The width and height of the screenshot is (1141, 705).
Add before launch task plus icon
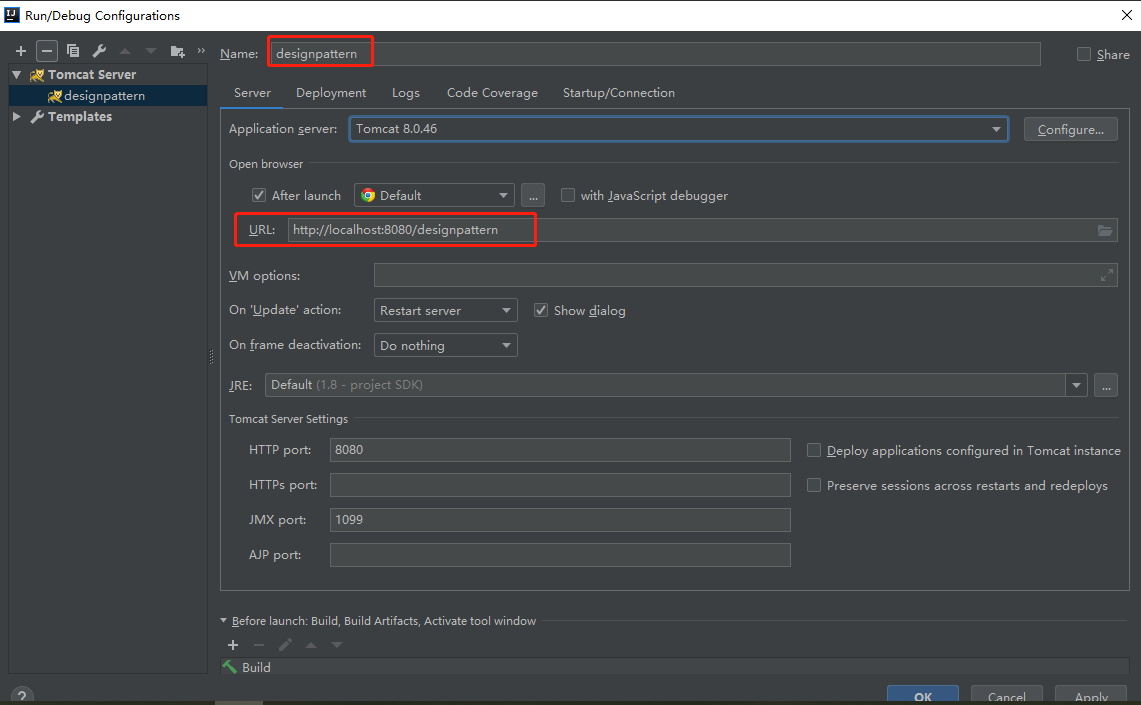(233, 645)
